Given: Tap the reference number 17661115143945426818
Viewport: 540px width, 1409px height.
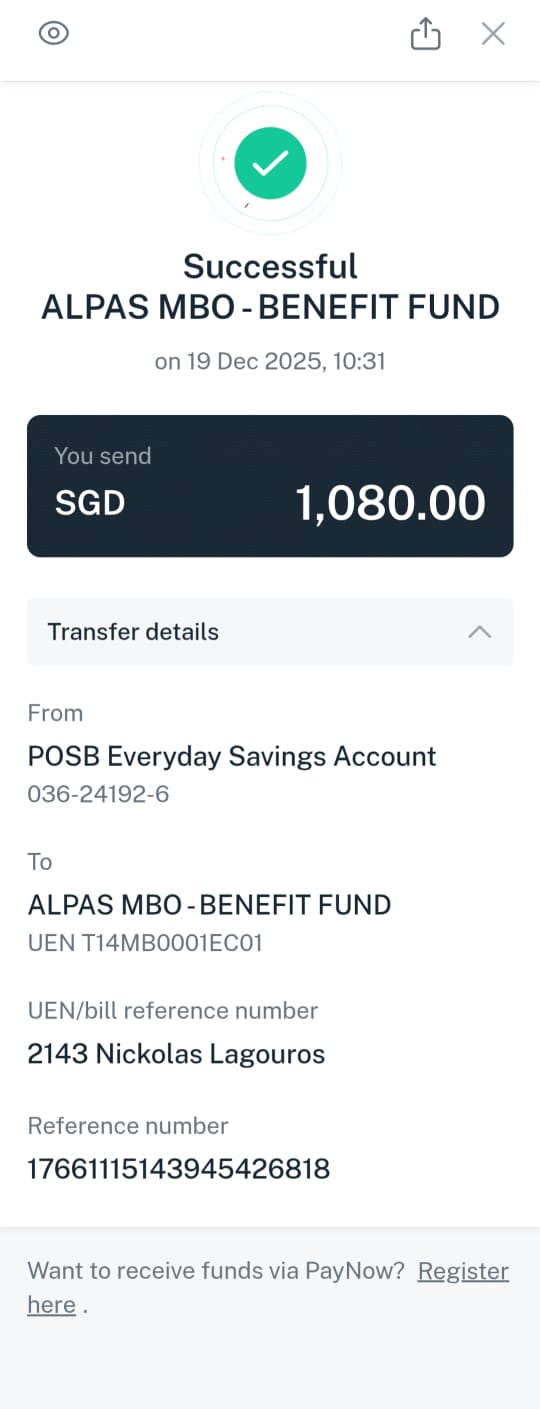Looking at the screenshot, I should click(179, 1168).
